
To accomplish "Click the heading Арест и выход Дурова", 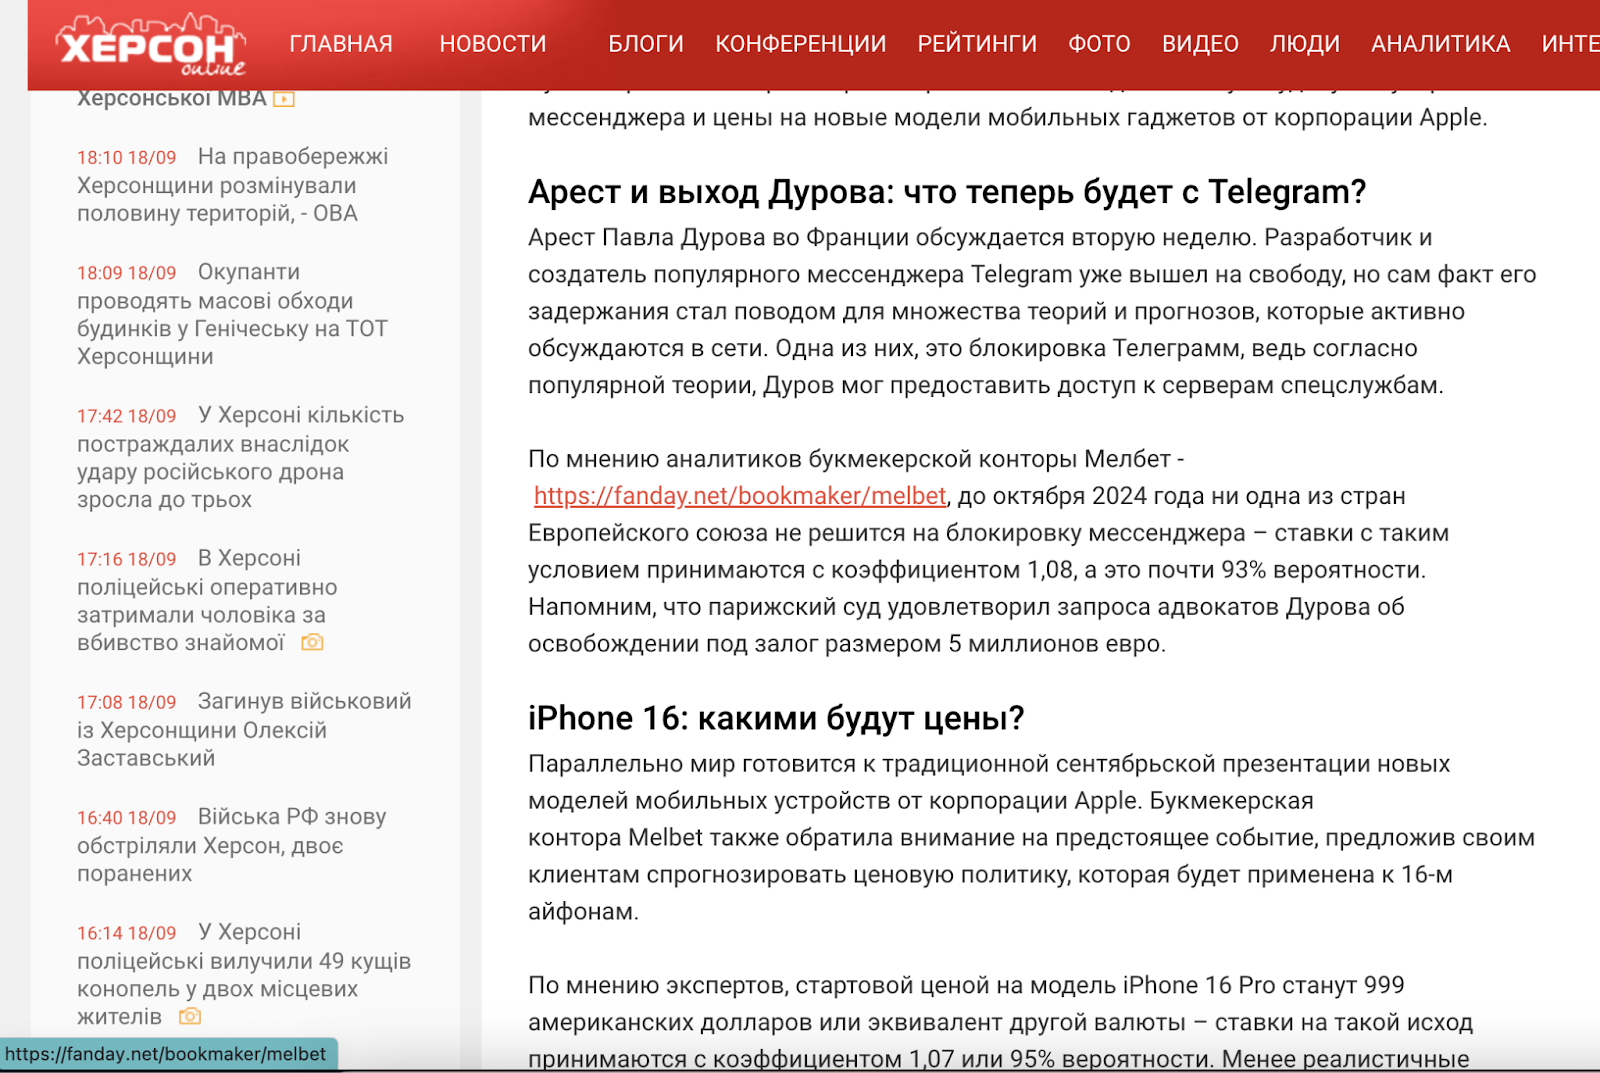I will tap(947, 192).
